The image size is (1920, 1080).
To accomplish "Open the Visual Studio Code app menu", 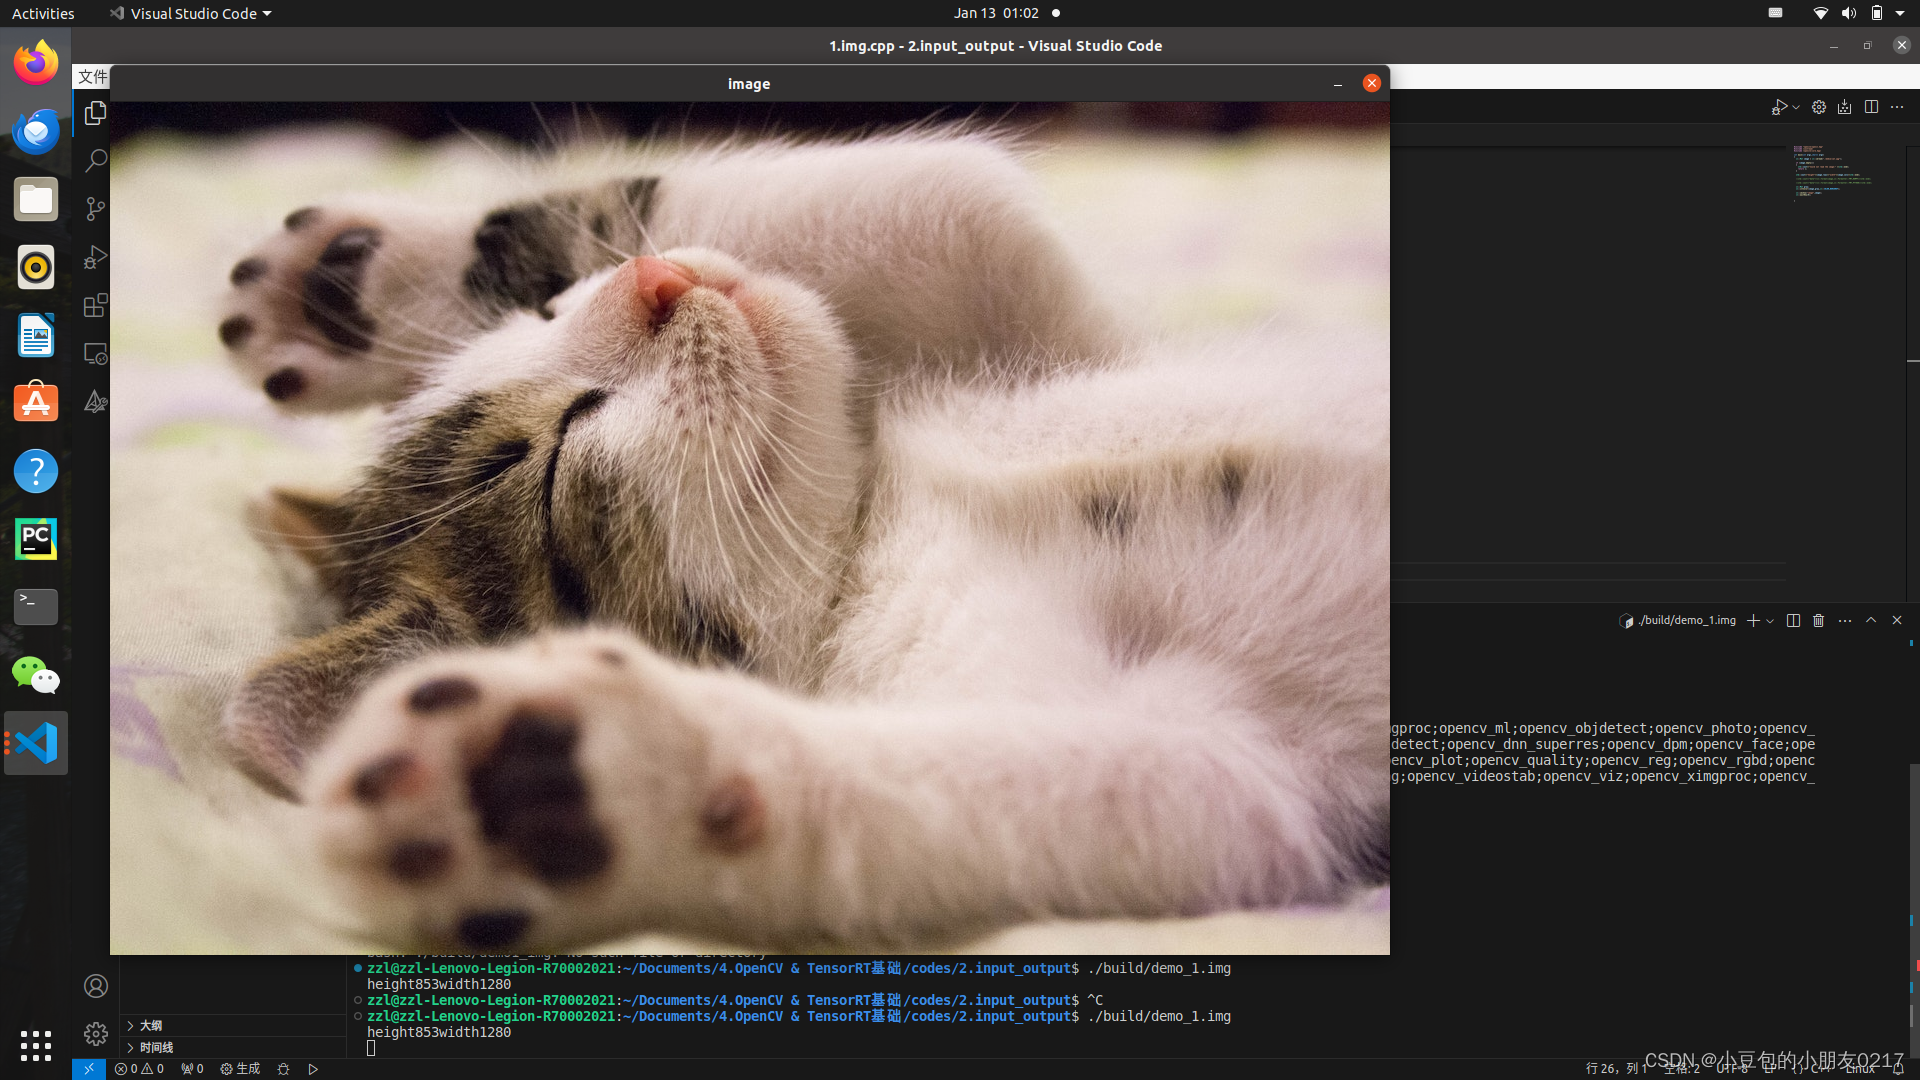I will [190, 14].
